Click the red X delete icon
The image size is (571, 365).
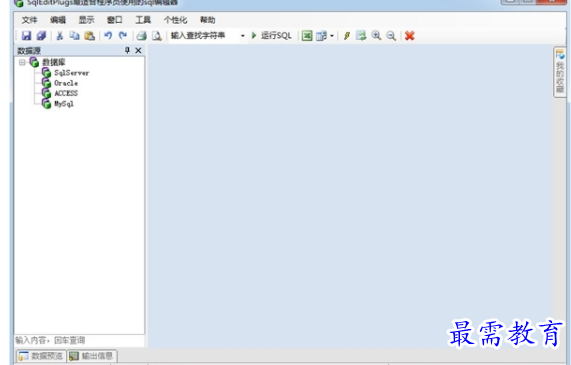coord(410,36)
